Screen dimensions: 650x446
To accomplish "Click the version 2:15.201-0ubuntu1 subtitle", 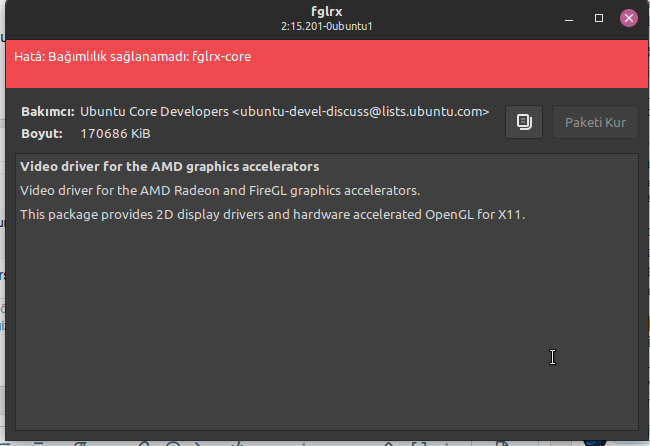I will [324, 25].
